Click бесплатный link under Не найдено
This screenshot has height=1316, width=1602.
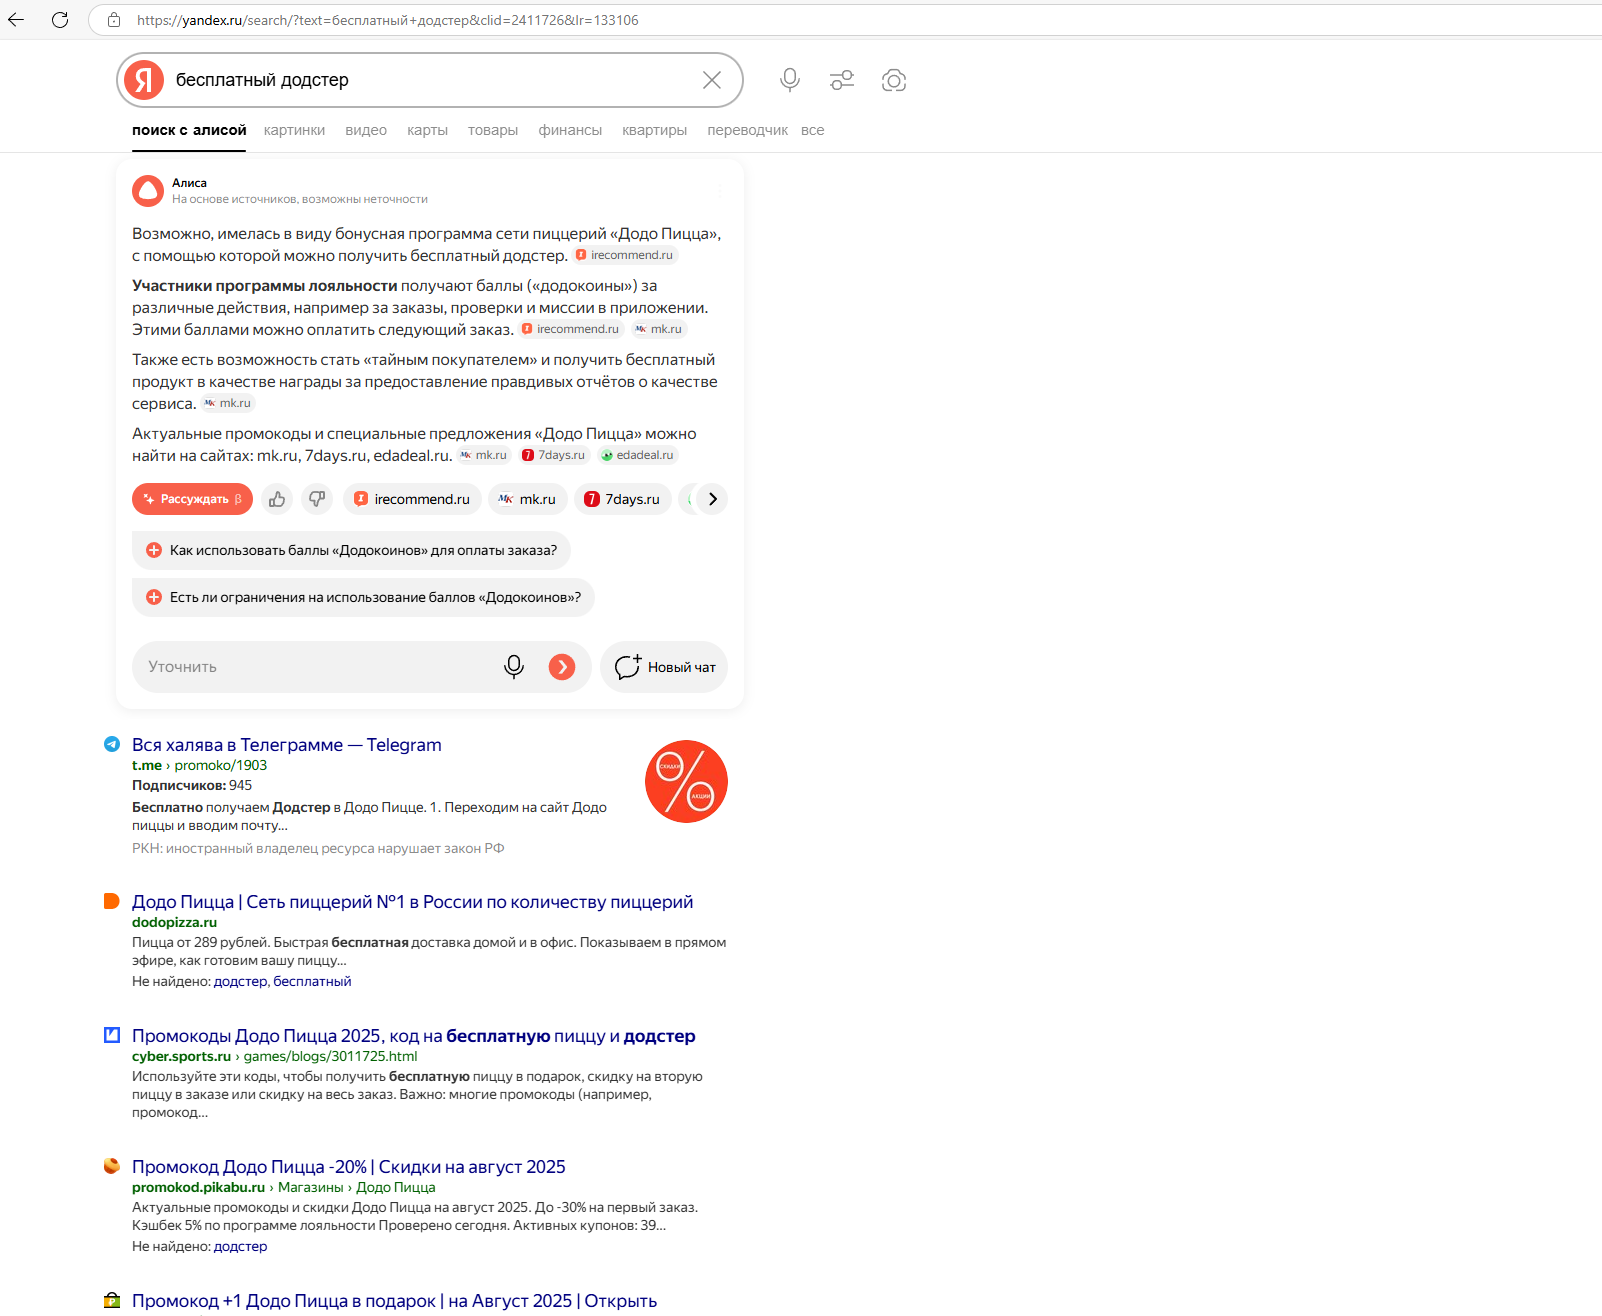[312, 981]
